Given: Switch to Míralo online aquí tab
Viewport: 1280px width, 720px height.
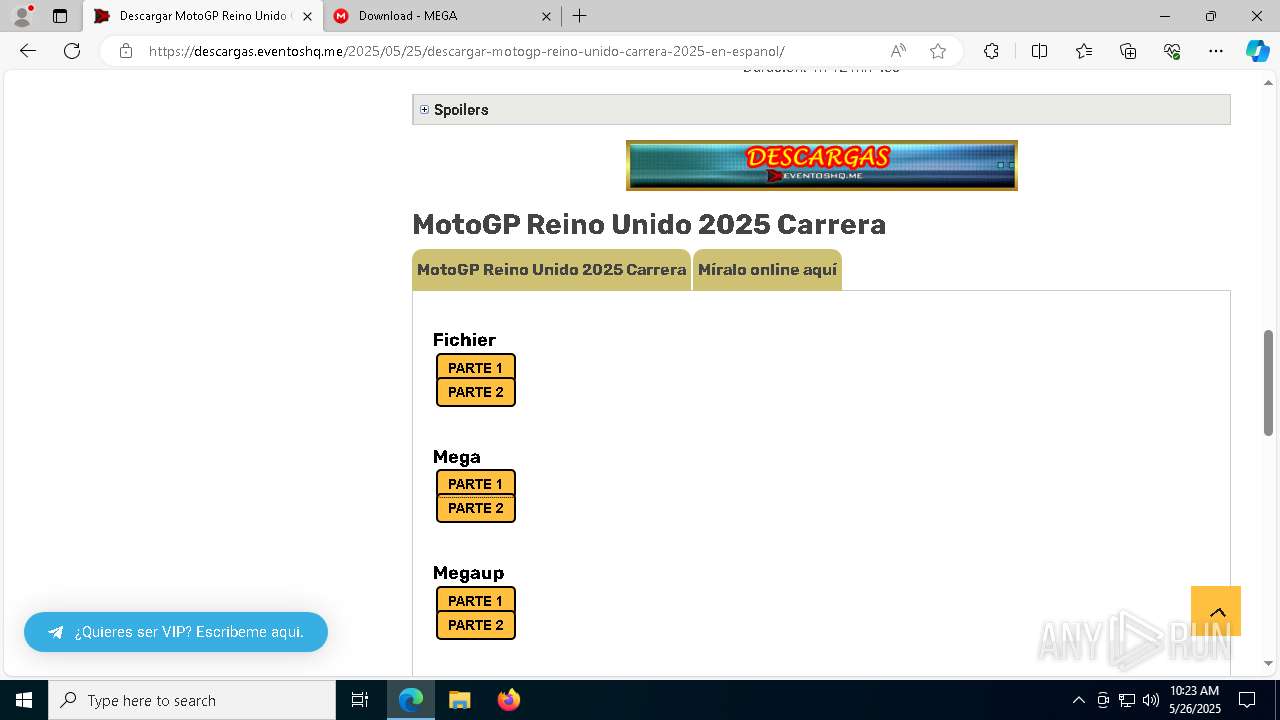Looking at the screenshot, I should coord(767,270).
